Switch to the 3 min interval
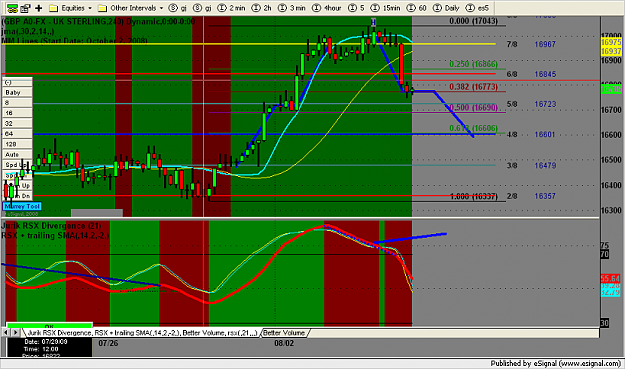The height and width of the screenshot is (369, 625). tap(292, 8)
